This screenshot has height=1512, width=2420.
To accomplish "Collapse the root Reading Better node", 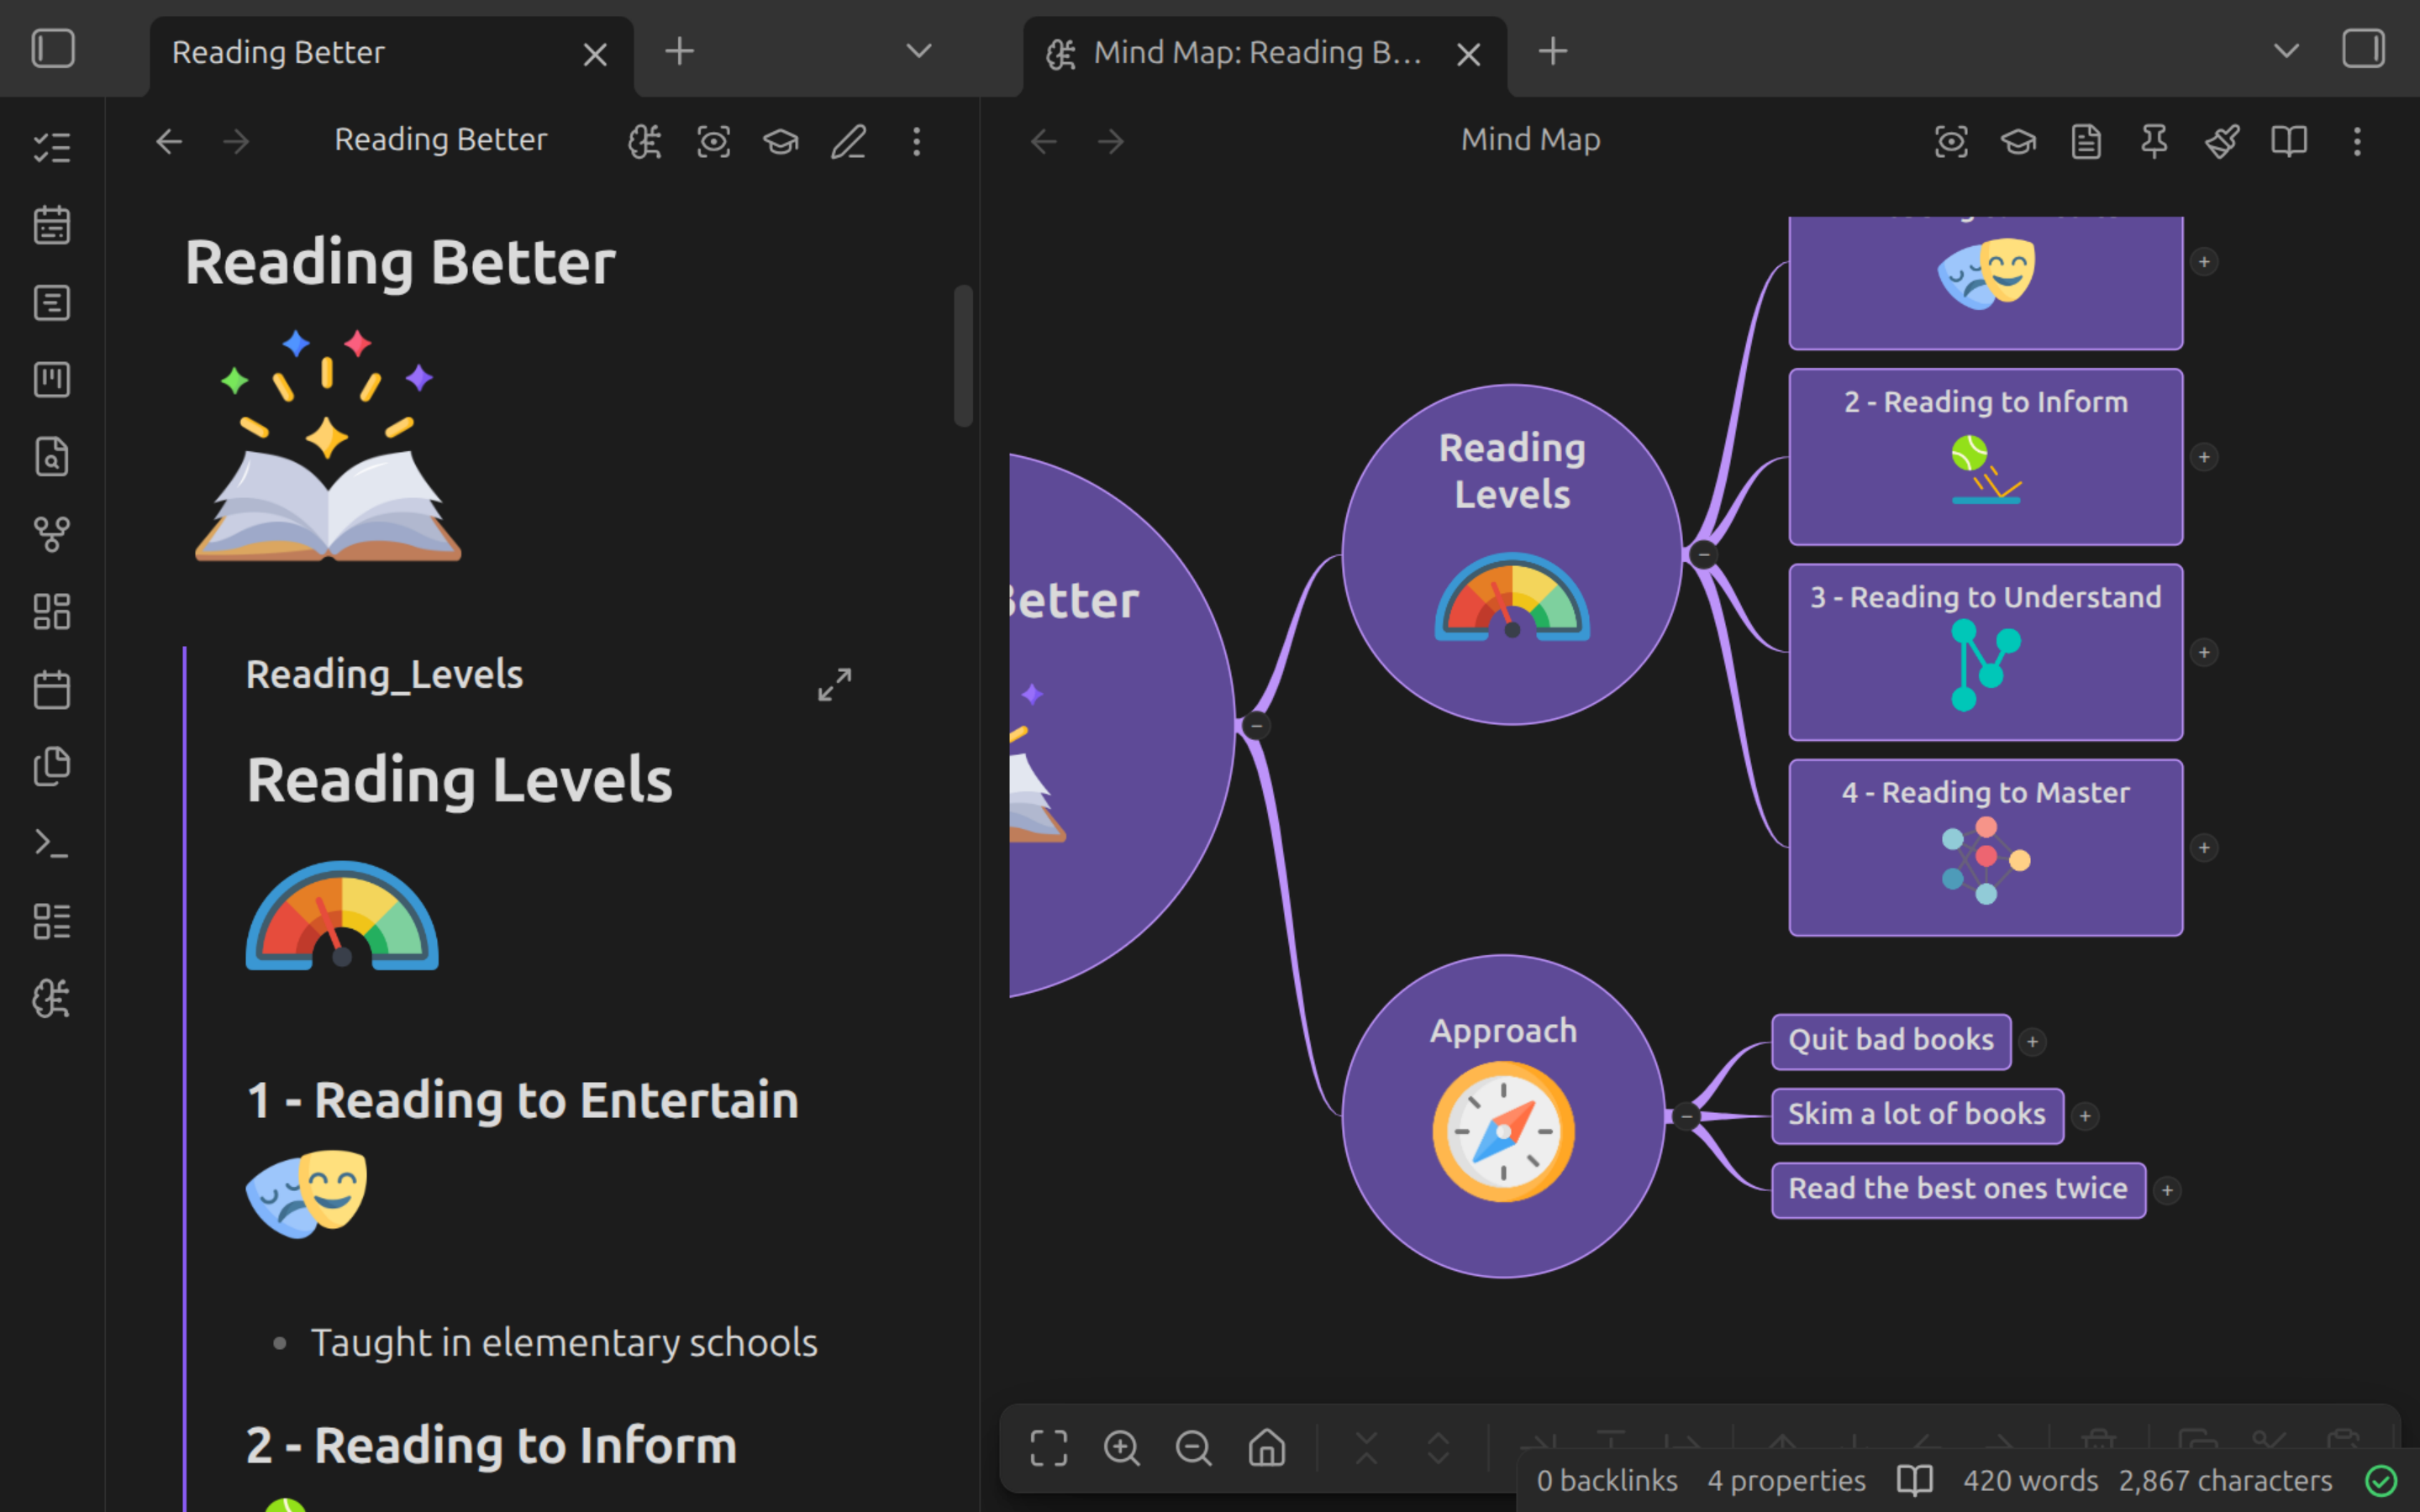I will (1256, 726).
